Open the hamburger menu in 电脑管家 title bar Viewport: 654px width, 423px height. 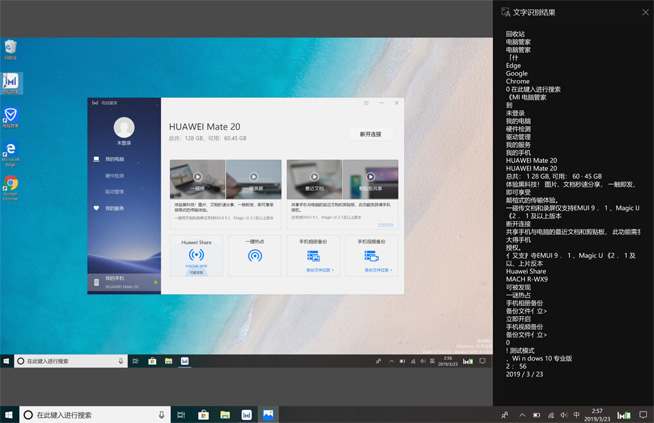click(x=366, y=103)
